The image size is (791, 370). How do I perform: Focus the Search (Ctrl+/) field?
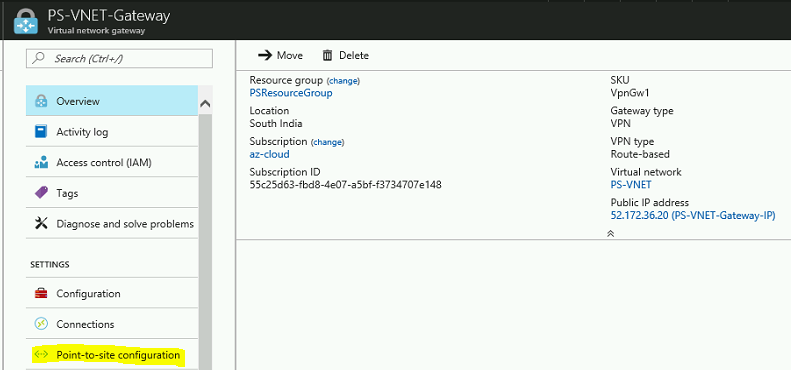[x=120, y=59]
